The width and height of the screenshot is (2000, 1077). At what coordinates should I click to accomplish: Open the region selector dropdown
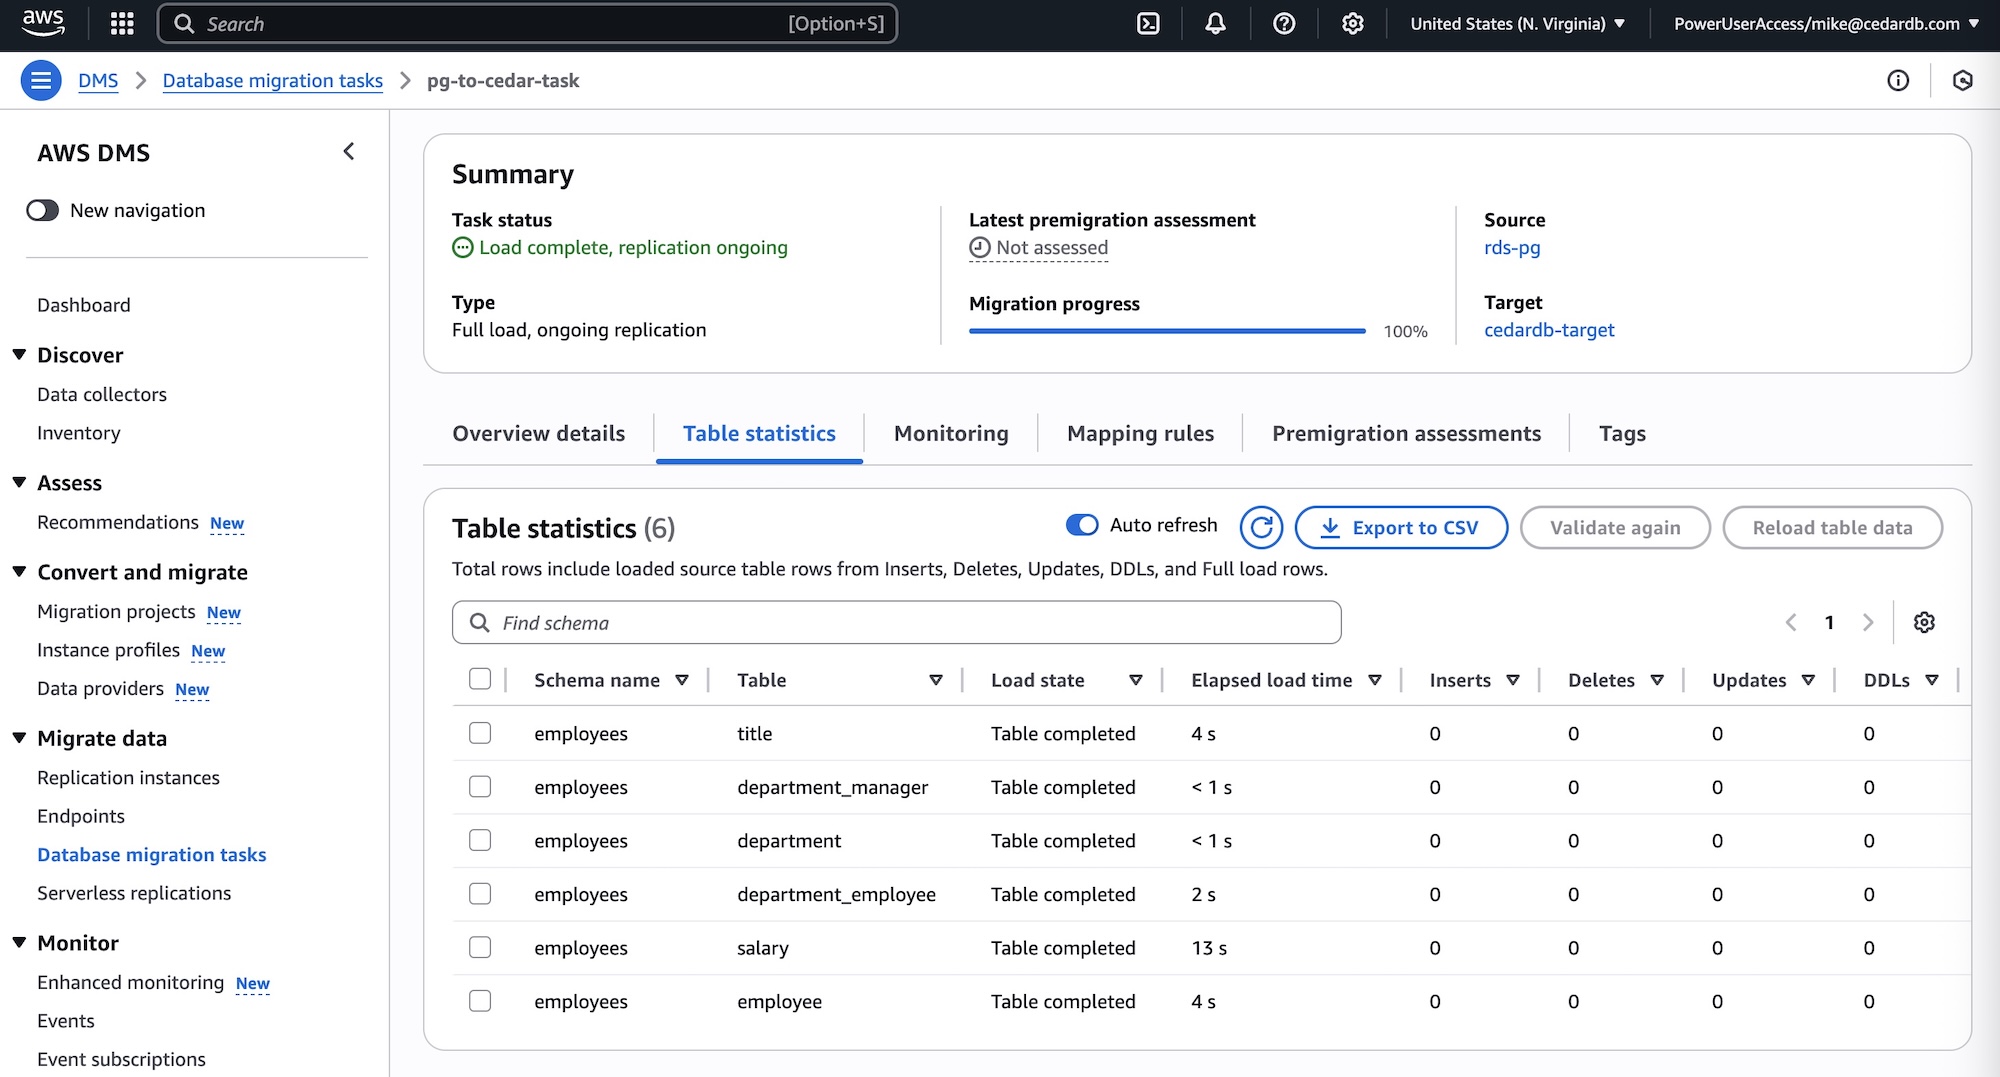1517,24
